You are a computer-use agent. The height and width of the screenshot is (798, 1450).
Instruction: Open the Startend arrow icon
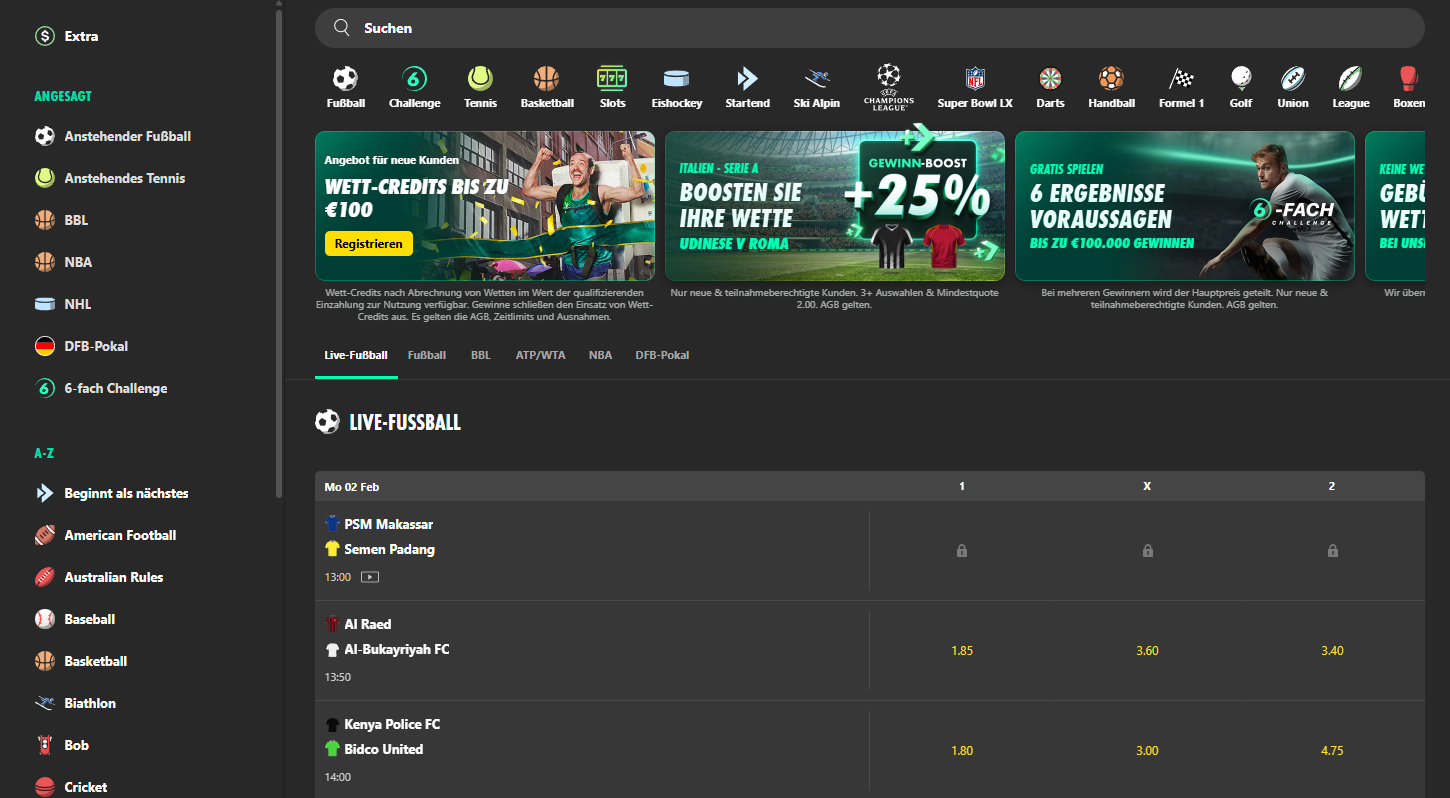[x=747, y=78]
